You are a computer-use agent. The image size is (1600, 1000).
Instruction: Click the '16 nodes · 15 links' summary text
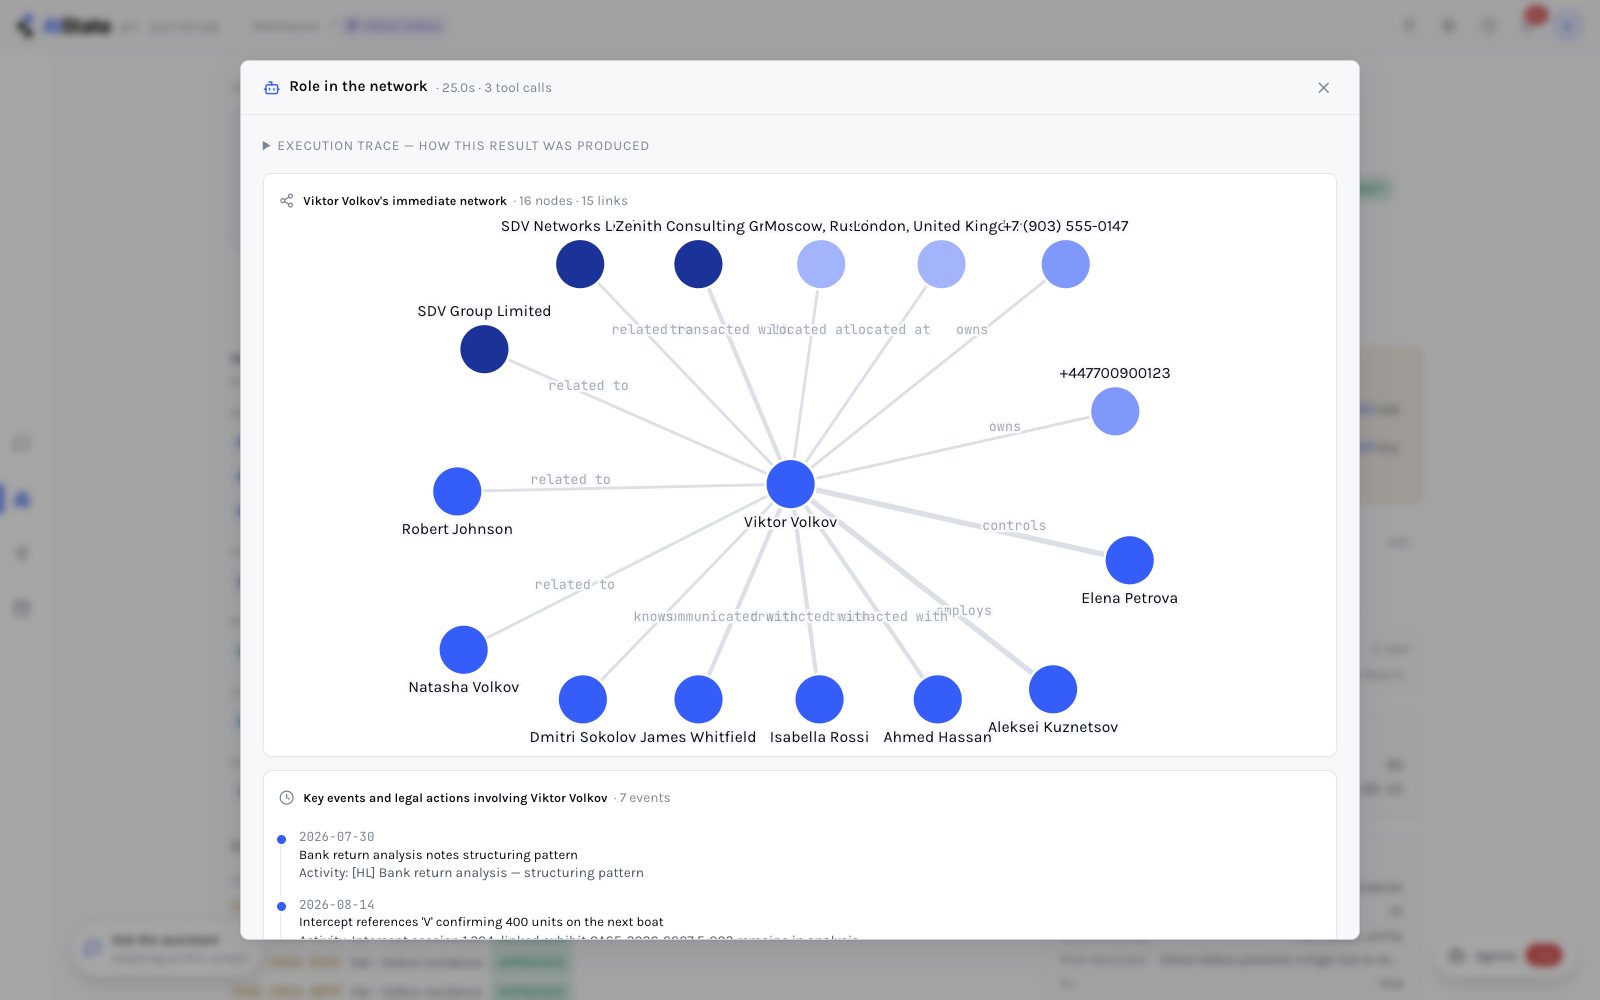coord(573,201)
